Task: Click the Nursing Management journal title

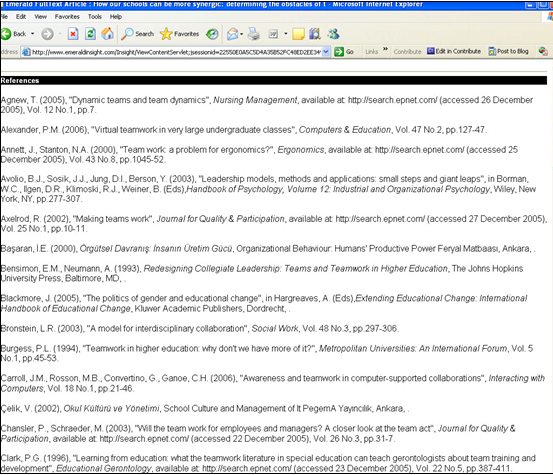Action: coord(255,100)
